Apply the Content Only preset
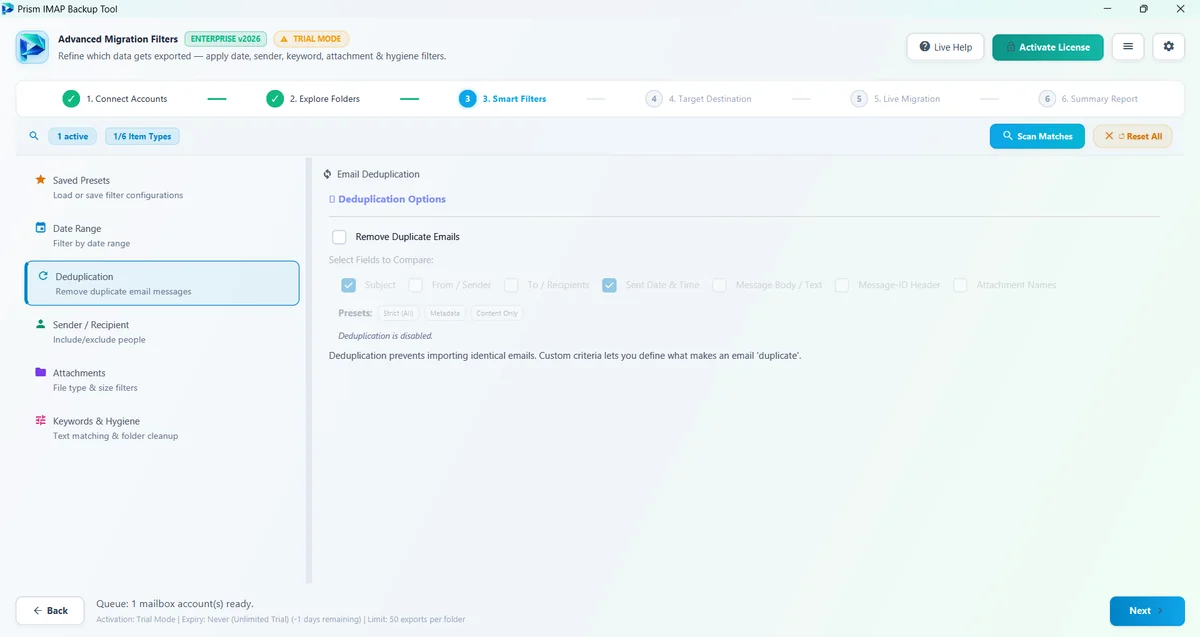The width and height of the screenshot is (1200, 637). pyautogui.click(x=497, y=313)
